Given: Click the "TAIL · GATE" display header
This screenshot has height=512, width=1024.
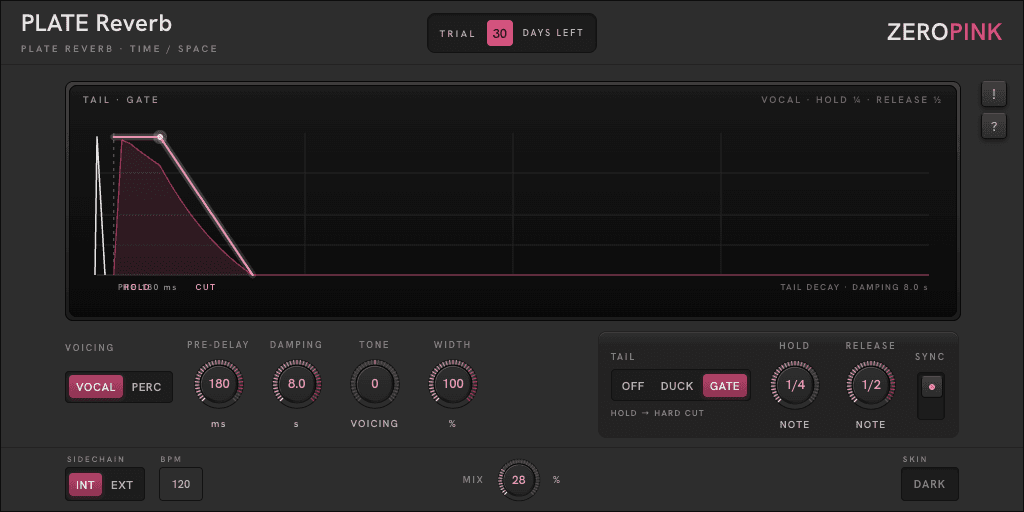Looking at the screenshot, I should point(121,100).
